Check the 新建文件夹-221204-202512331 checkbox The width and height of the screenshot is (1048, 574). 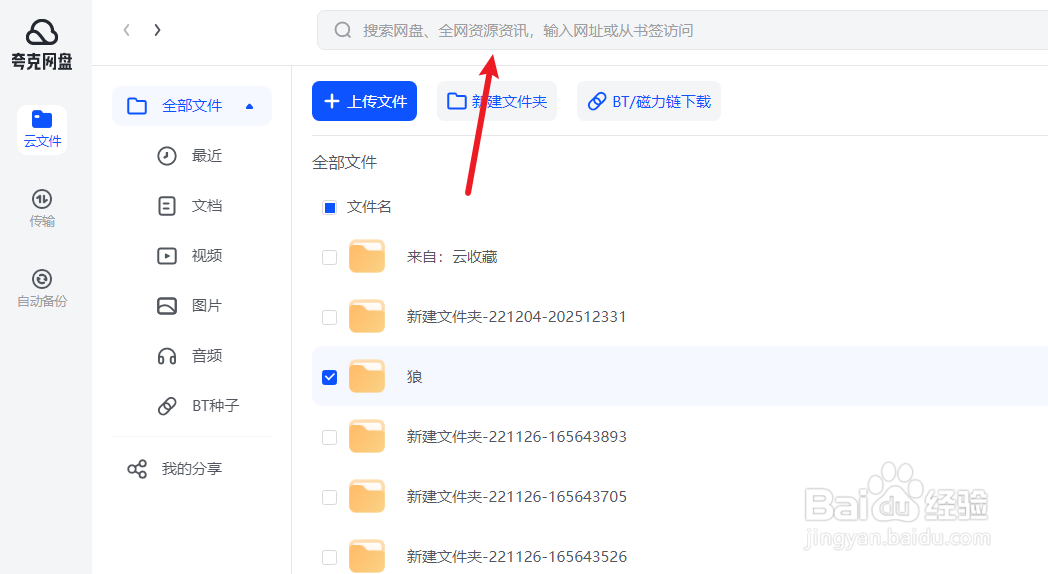(x=330, y=317)
